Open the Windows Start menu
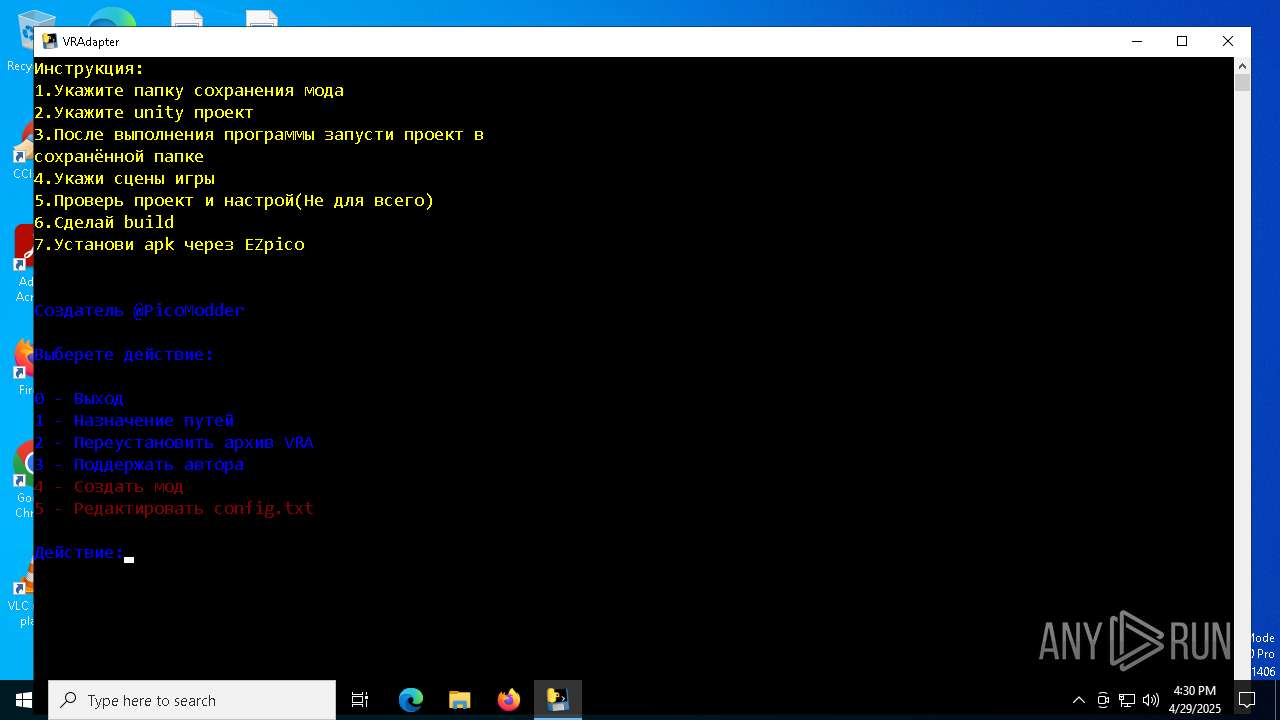1280x720 pixels. click(24, 700)
